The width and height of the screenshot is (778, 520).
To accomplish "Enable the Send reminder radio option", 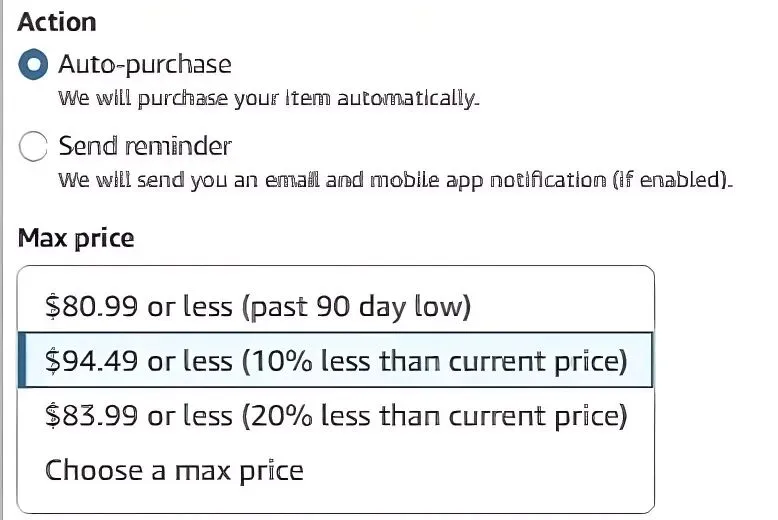I will (34, 147).
